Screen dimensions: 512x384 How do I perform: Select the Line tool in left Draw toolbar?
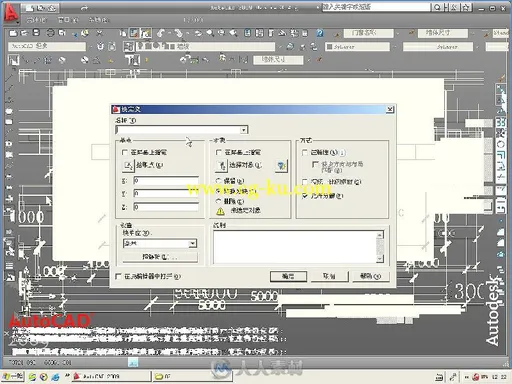click(9, 78)
